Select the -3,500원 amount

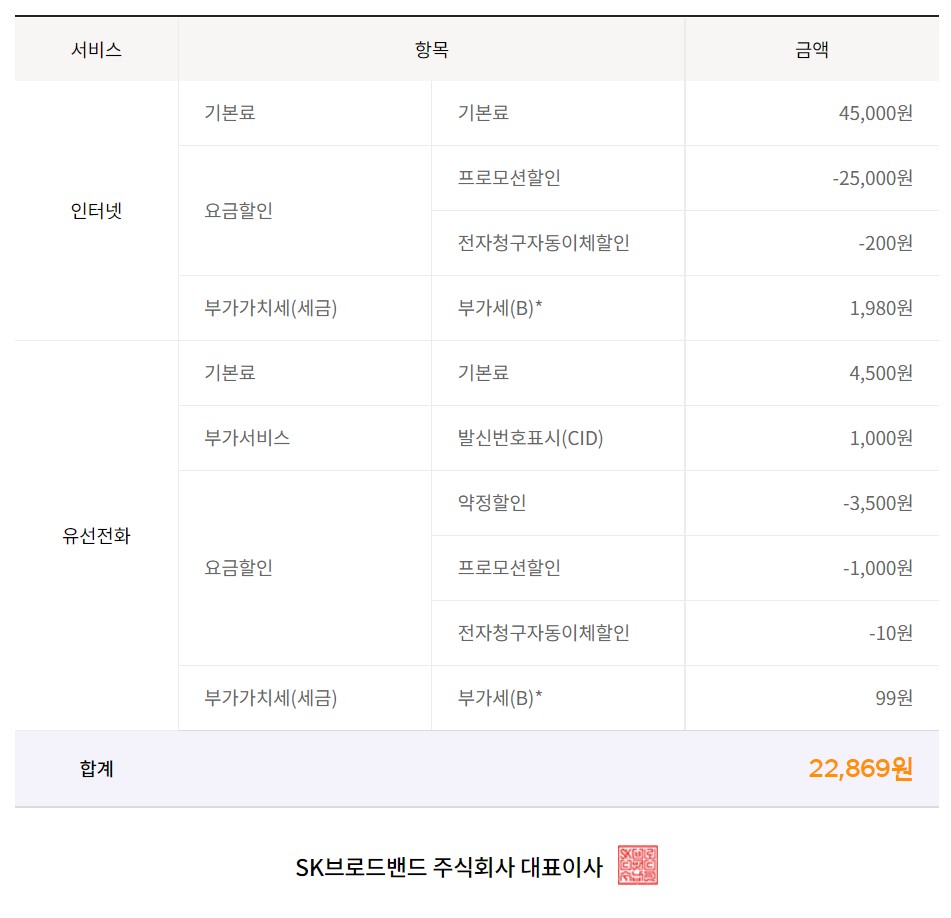pyautogui.click(x=877, y=503)
